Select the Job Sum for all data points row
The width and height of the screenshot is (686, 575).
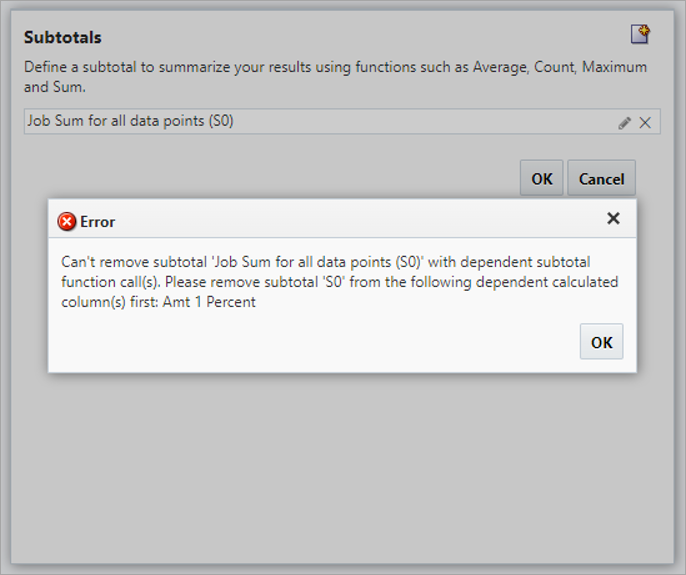pos(342,121)
